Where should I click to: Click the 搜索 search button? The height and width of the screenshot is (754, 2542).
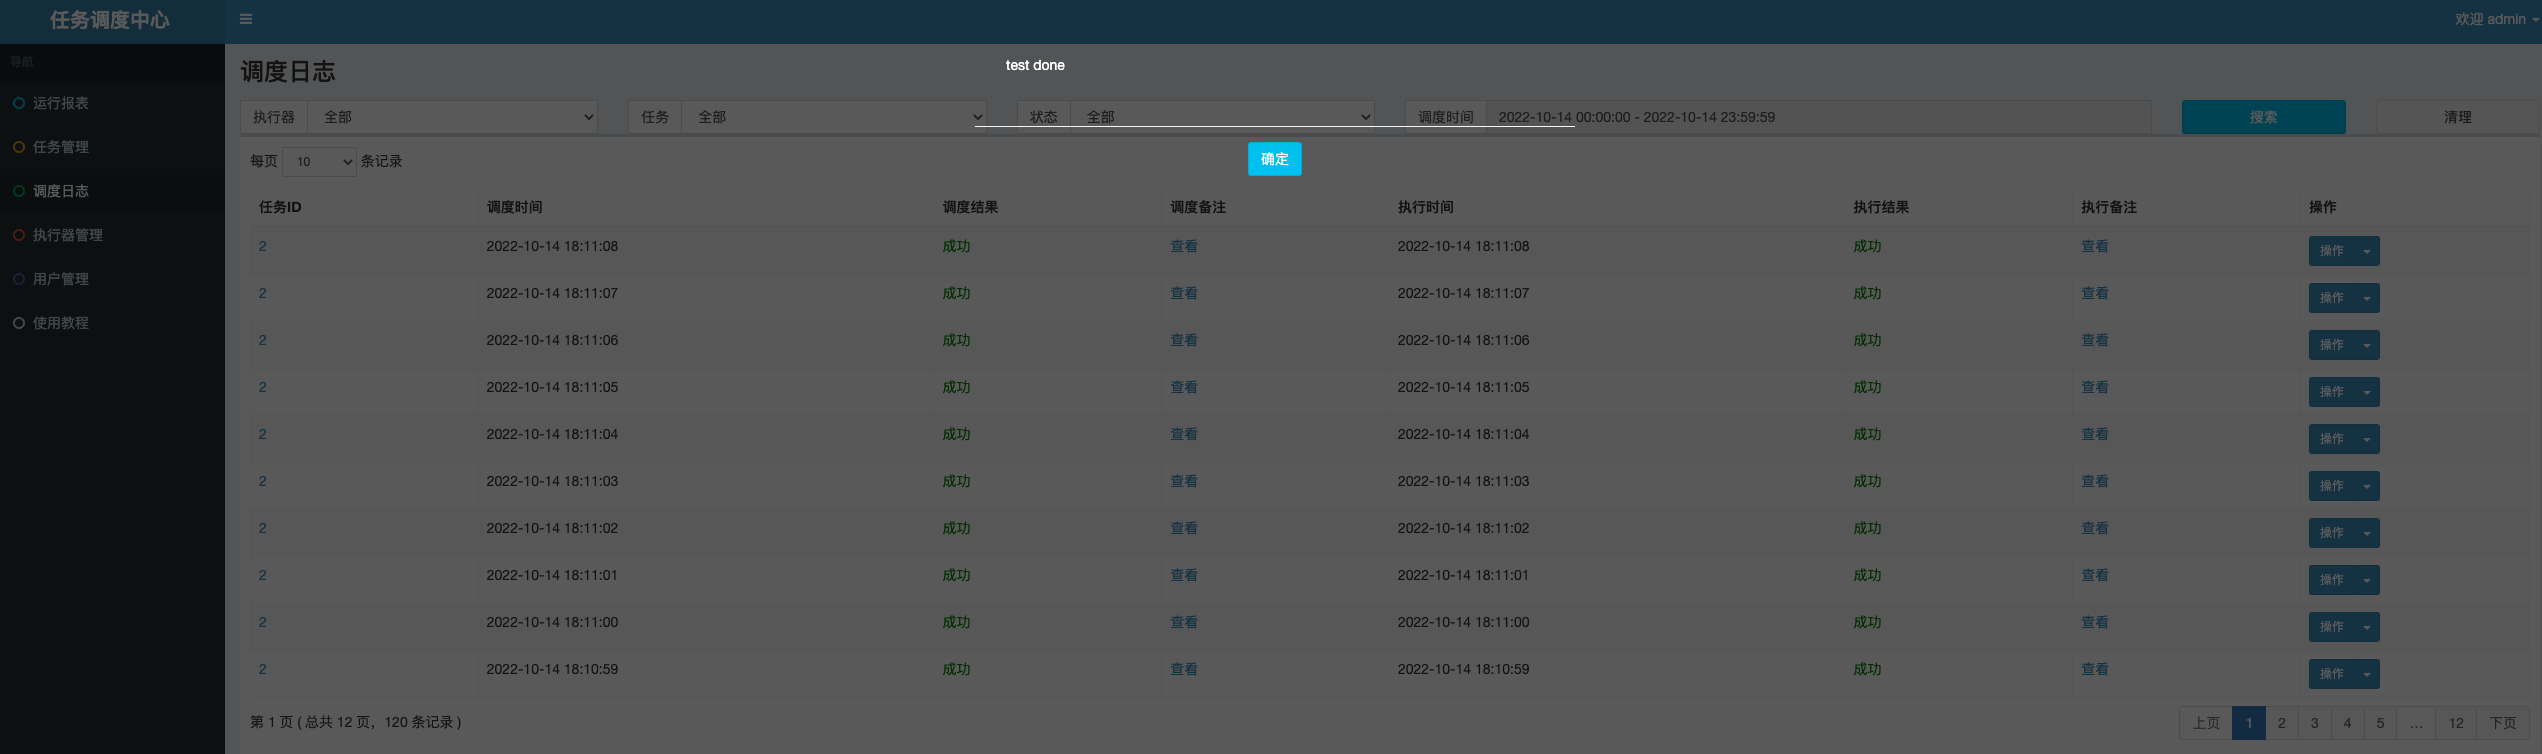tap(2263, 117)
